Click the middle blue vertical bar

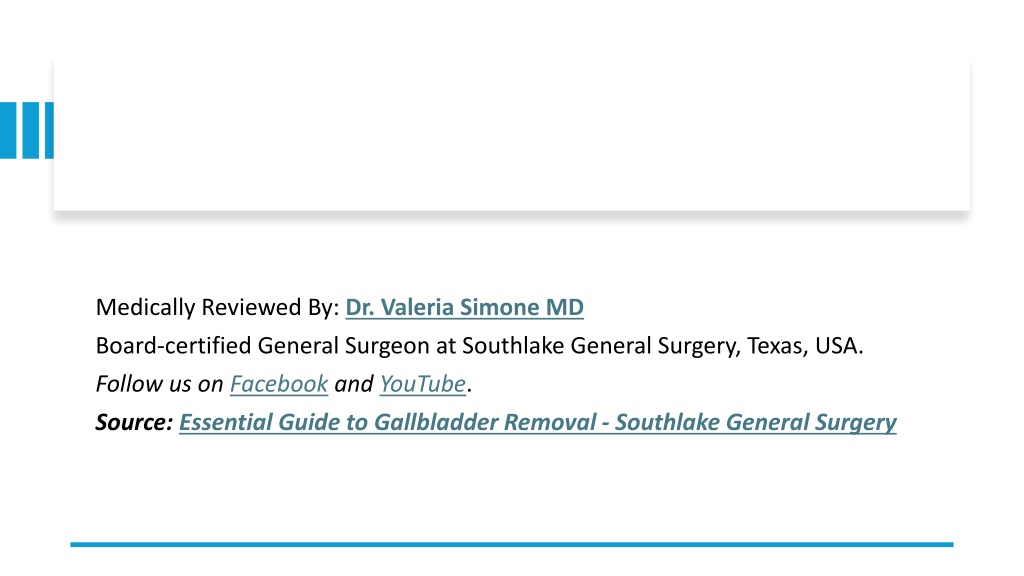[31, 130]
